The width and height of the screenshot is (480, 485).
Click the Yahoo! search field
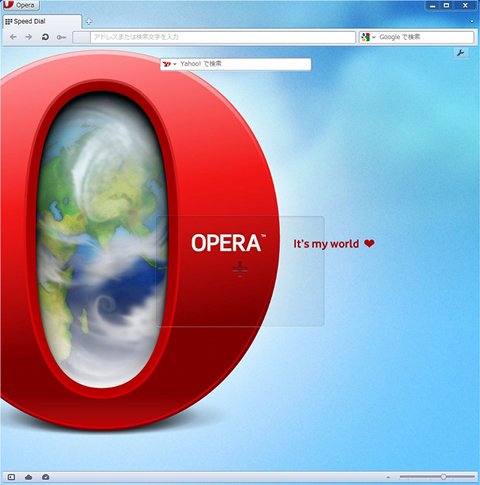(244, 64)
